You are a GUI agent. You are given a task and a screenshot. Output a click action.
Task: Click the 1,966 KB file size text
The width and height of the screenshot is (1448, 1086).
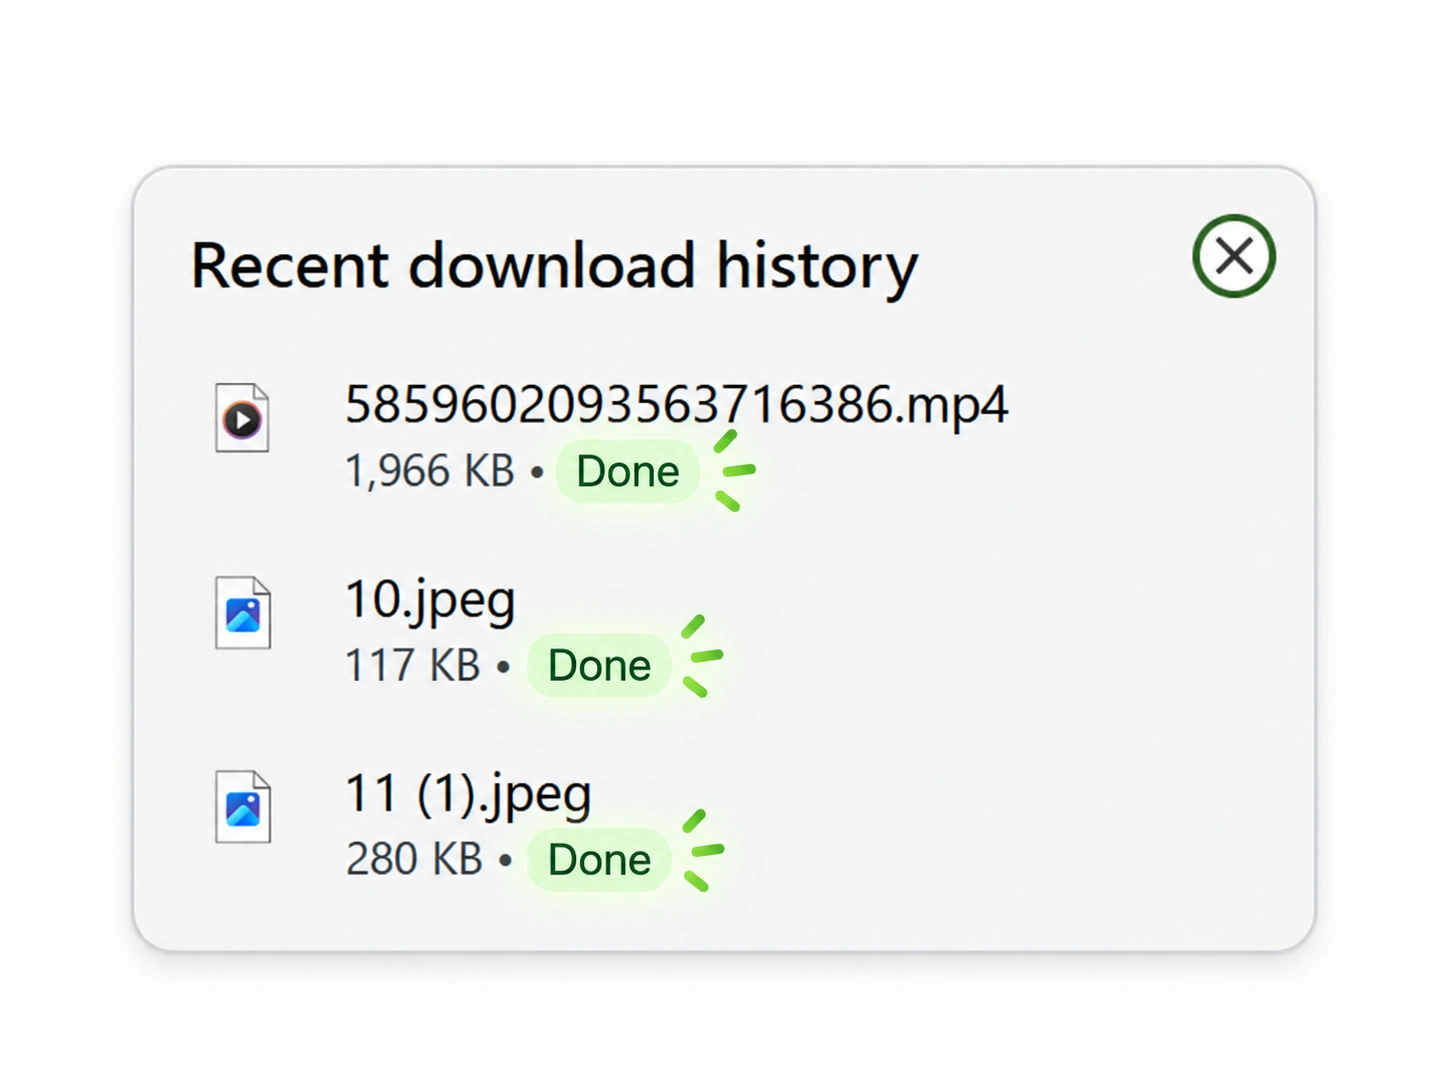click(430, 471)
